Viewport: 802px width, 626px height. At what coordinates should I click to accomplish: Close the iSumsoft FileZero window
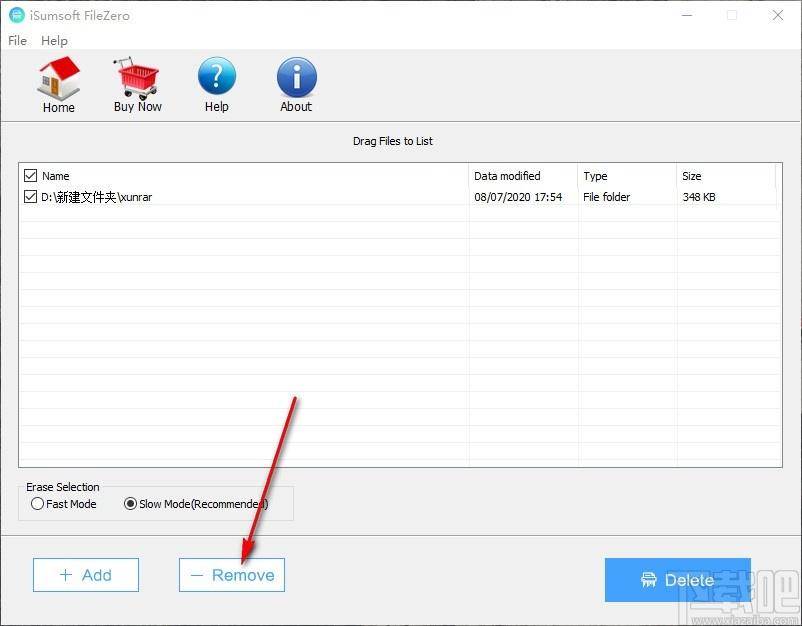[x=778, y=15]
